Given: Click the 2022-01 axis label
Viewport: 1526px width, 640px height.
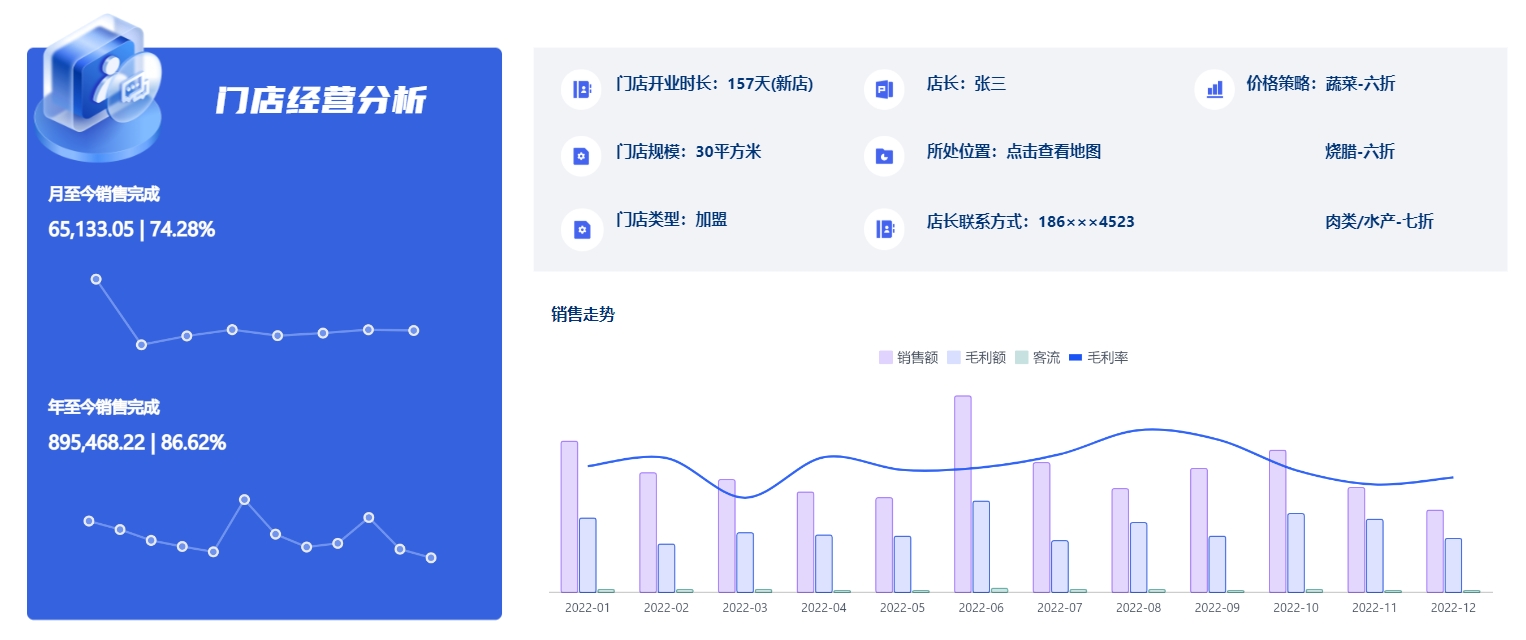Looking at the screenshot, I should [587, 607].
